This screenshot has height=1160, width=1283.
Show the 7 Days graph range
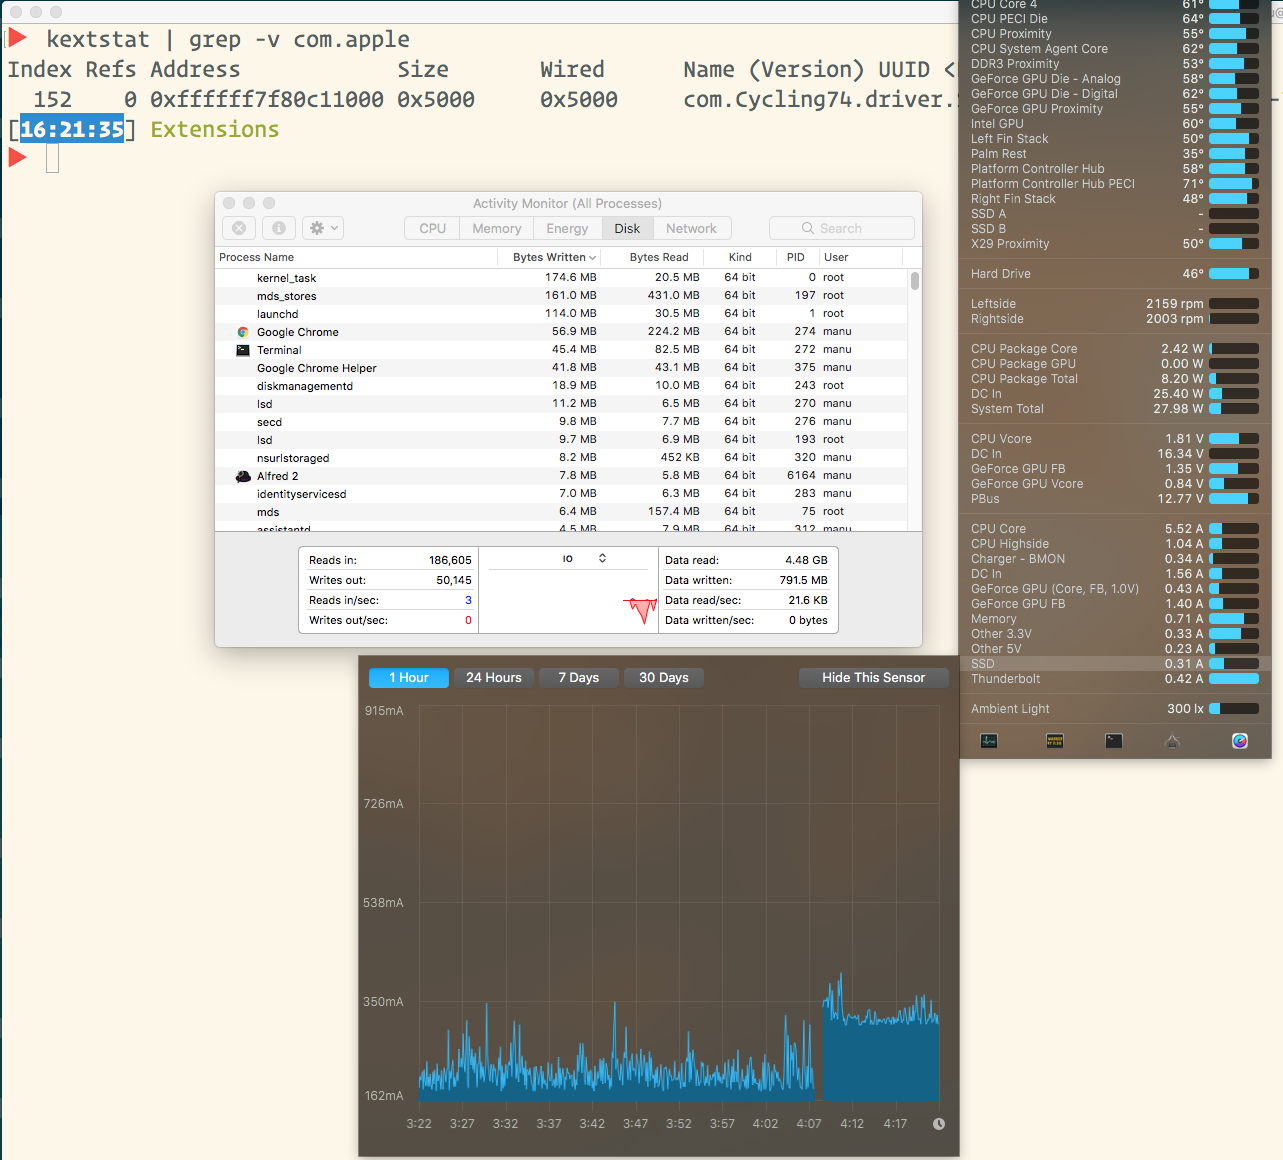[579, 677]
